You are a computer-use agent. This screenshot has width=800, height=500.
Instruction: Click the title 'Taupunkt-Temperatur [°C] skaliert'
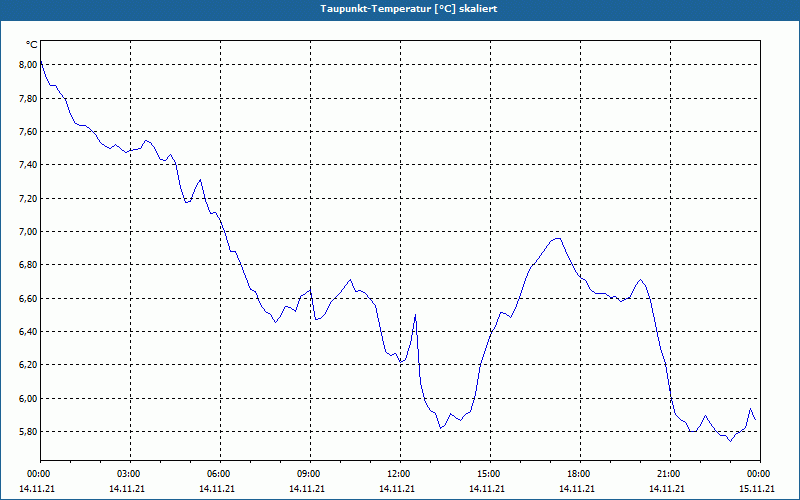(409, 9)
